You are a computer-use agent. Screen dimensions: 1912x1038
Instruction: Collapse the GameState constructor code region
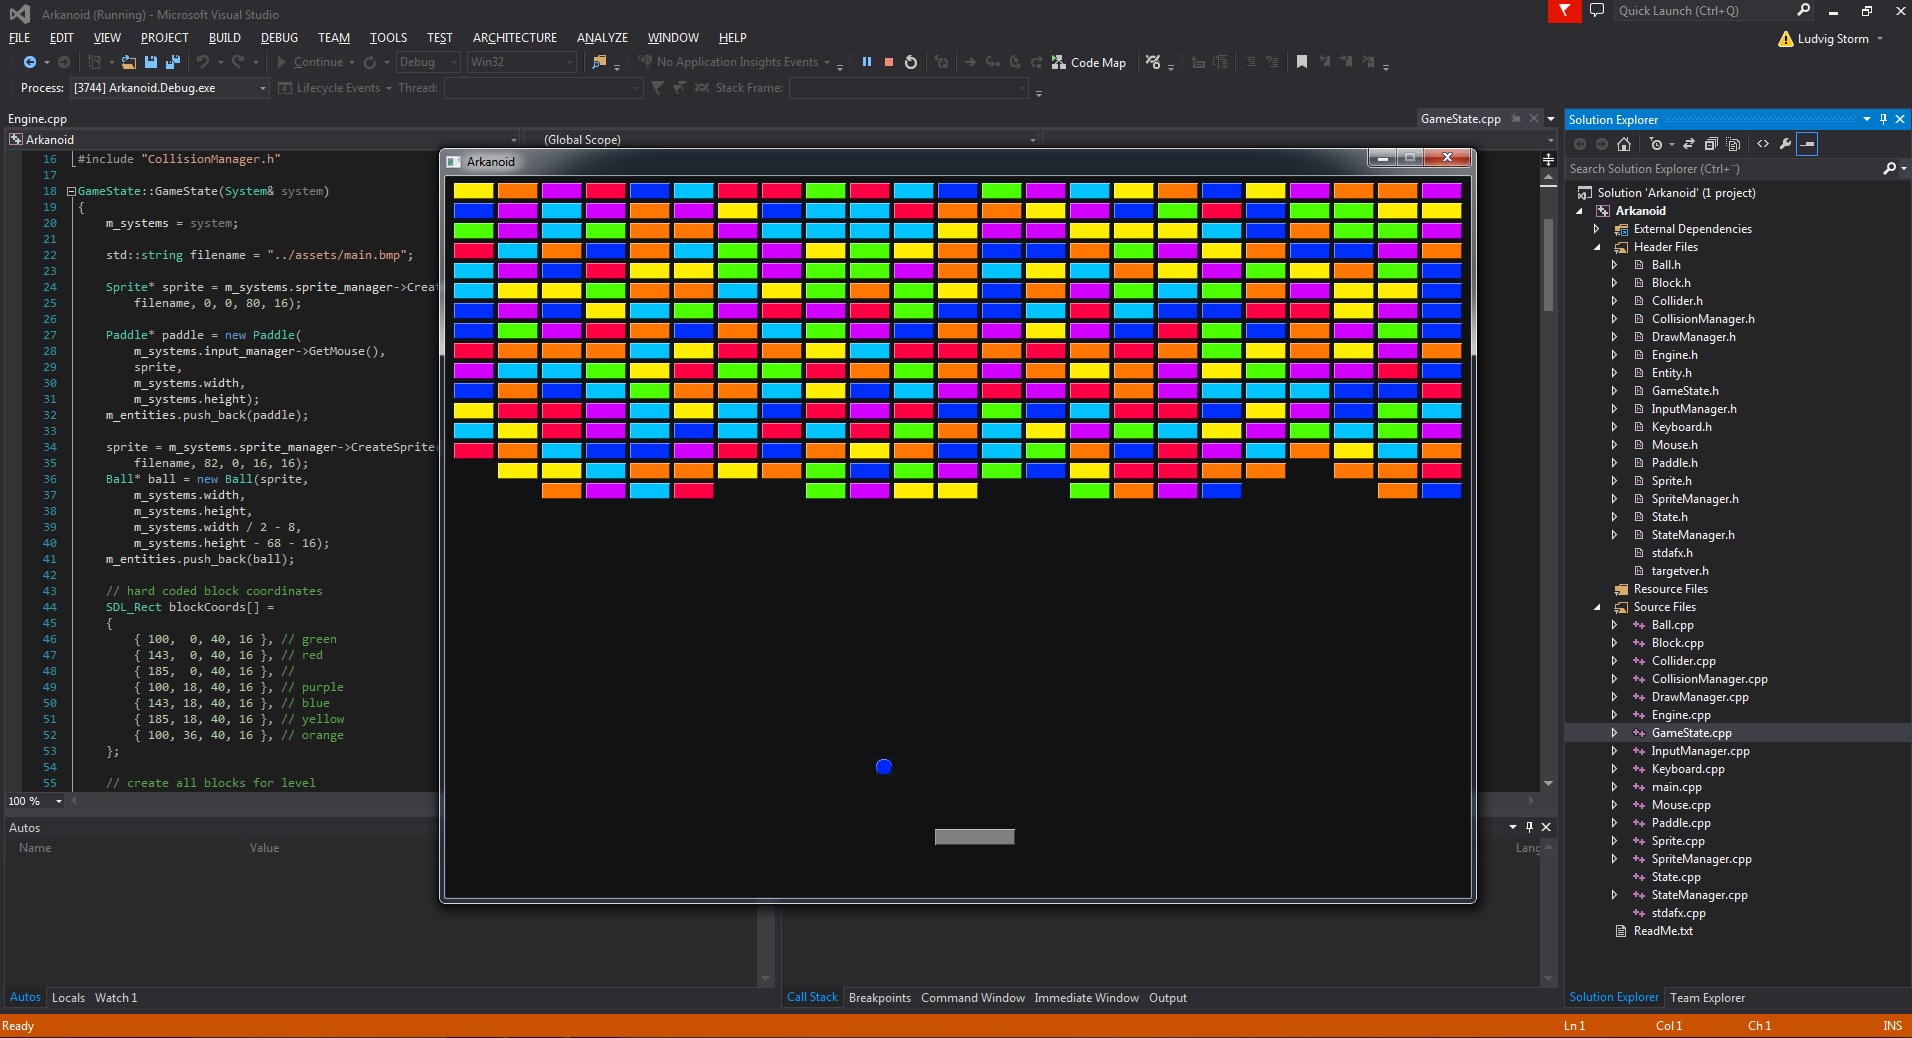click(x=71, y=191)
